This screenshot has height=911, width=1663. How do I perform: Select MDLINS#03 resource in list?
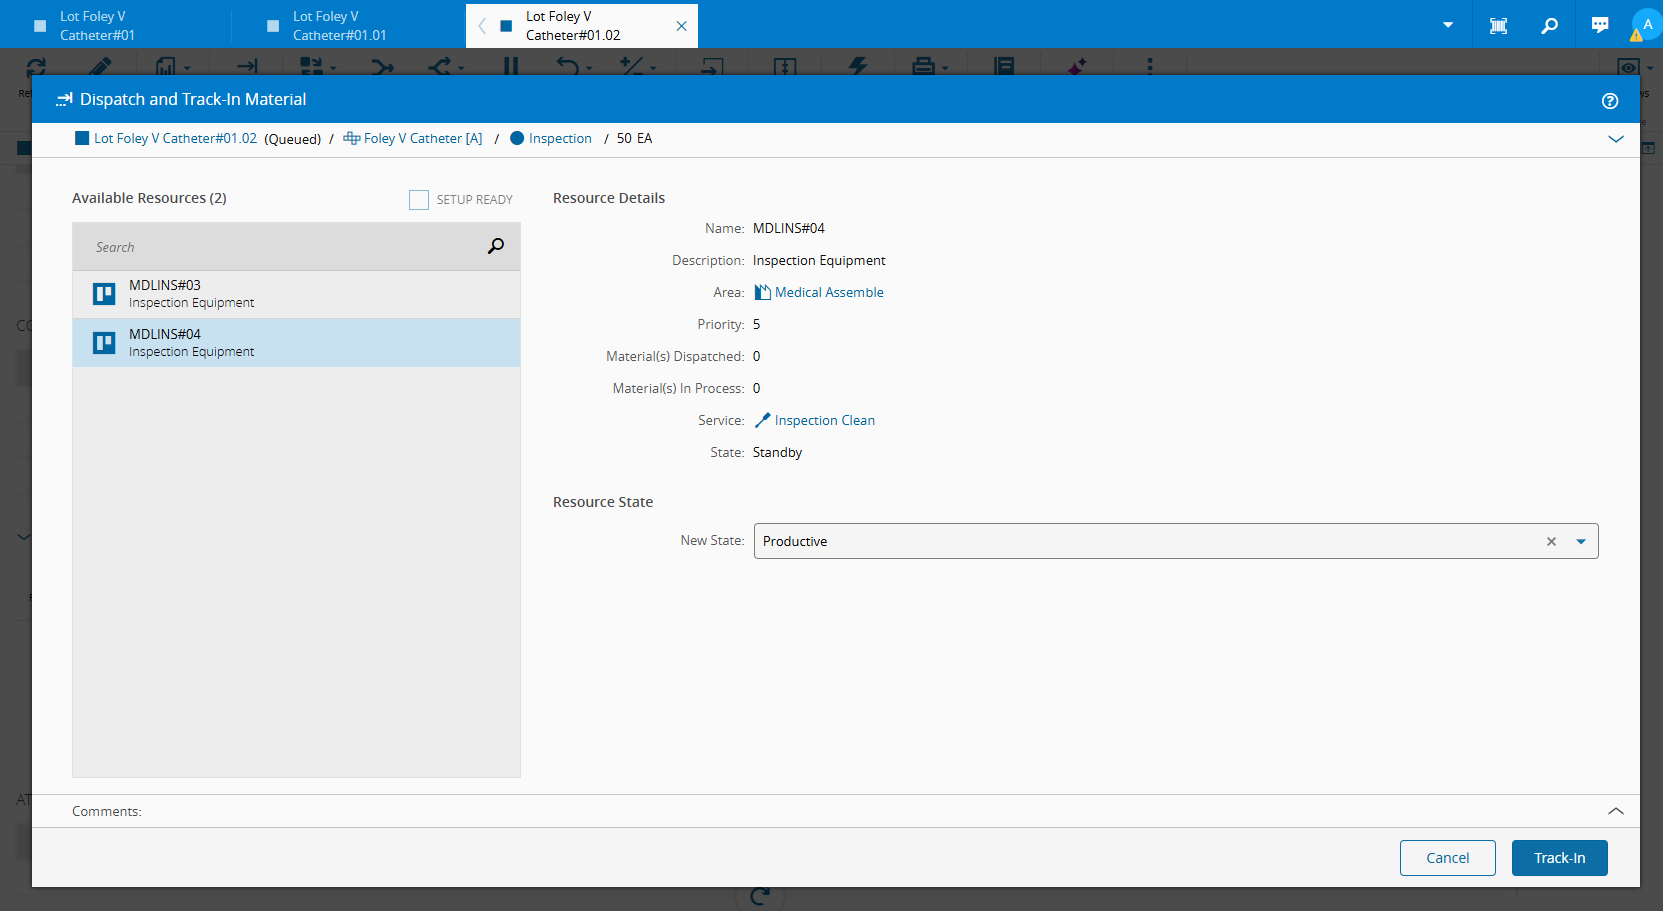(296, 294)
